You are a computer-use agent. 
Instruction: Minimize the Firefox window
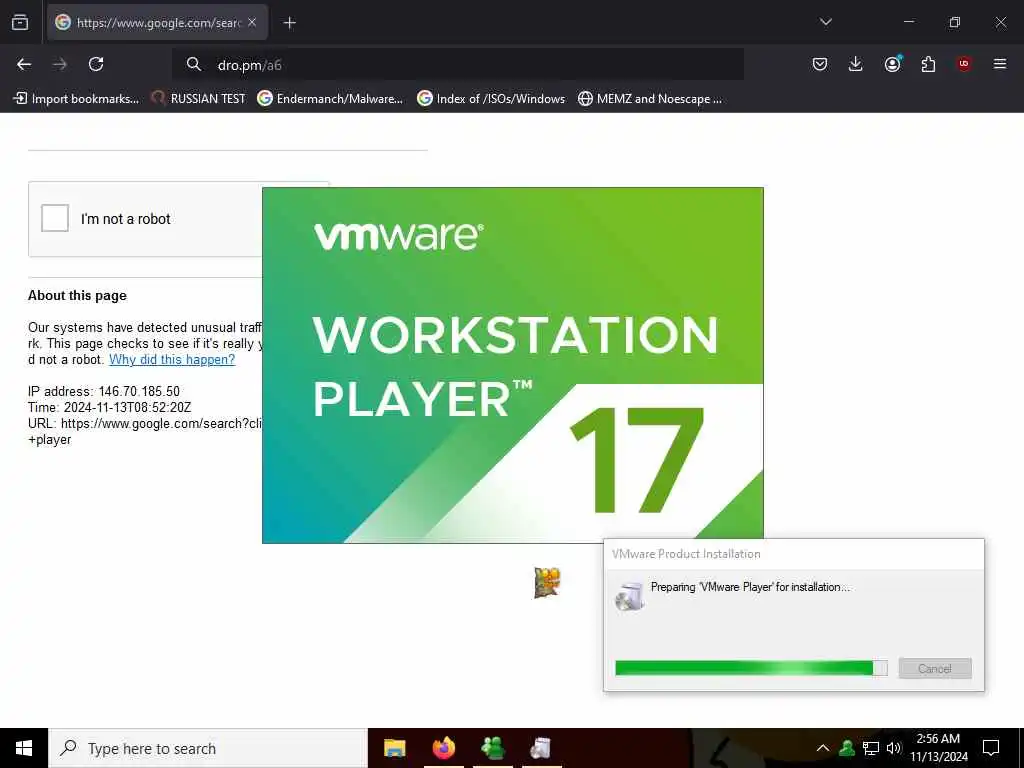909,22
